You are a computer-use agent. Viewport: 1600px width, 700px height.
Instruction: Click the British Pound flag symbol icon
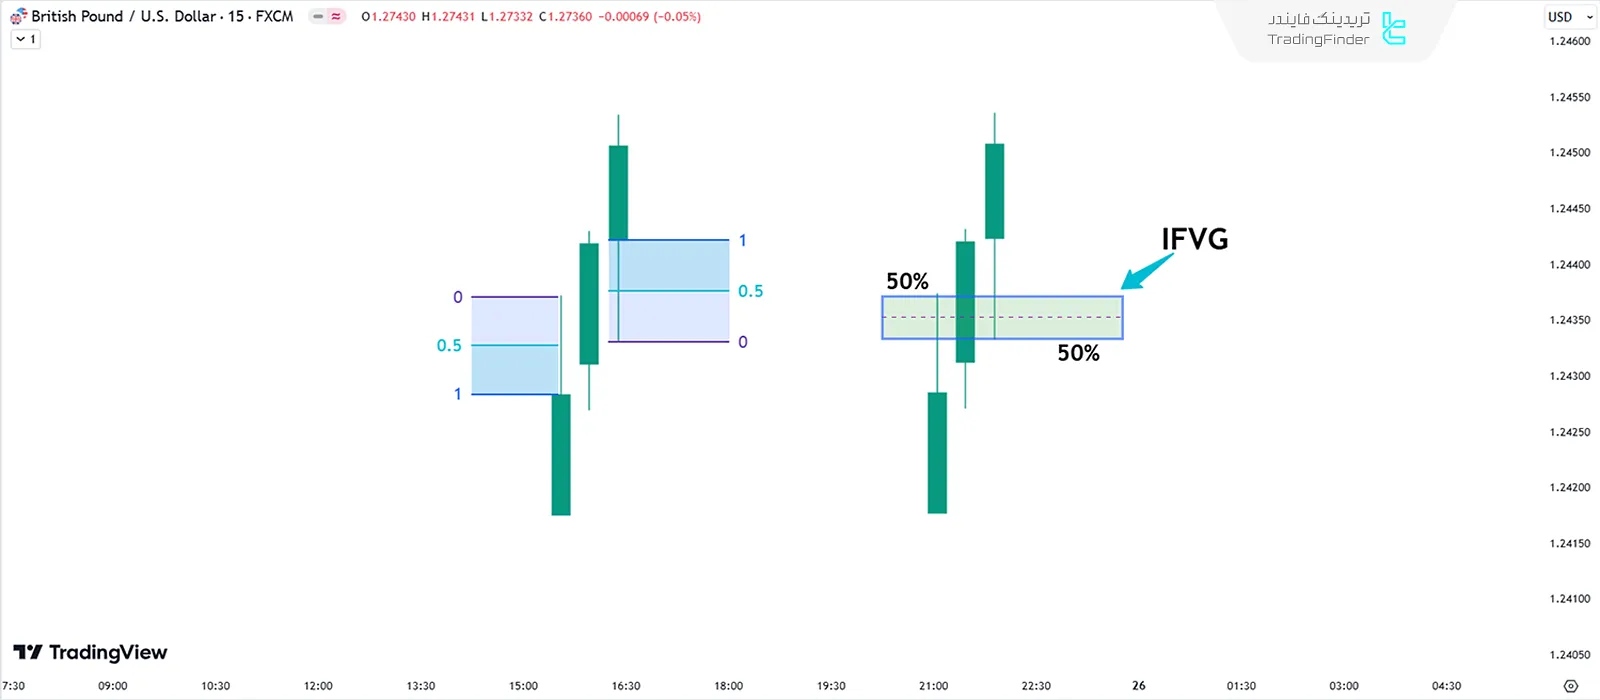click(x=15, y=16)
